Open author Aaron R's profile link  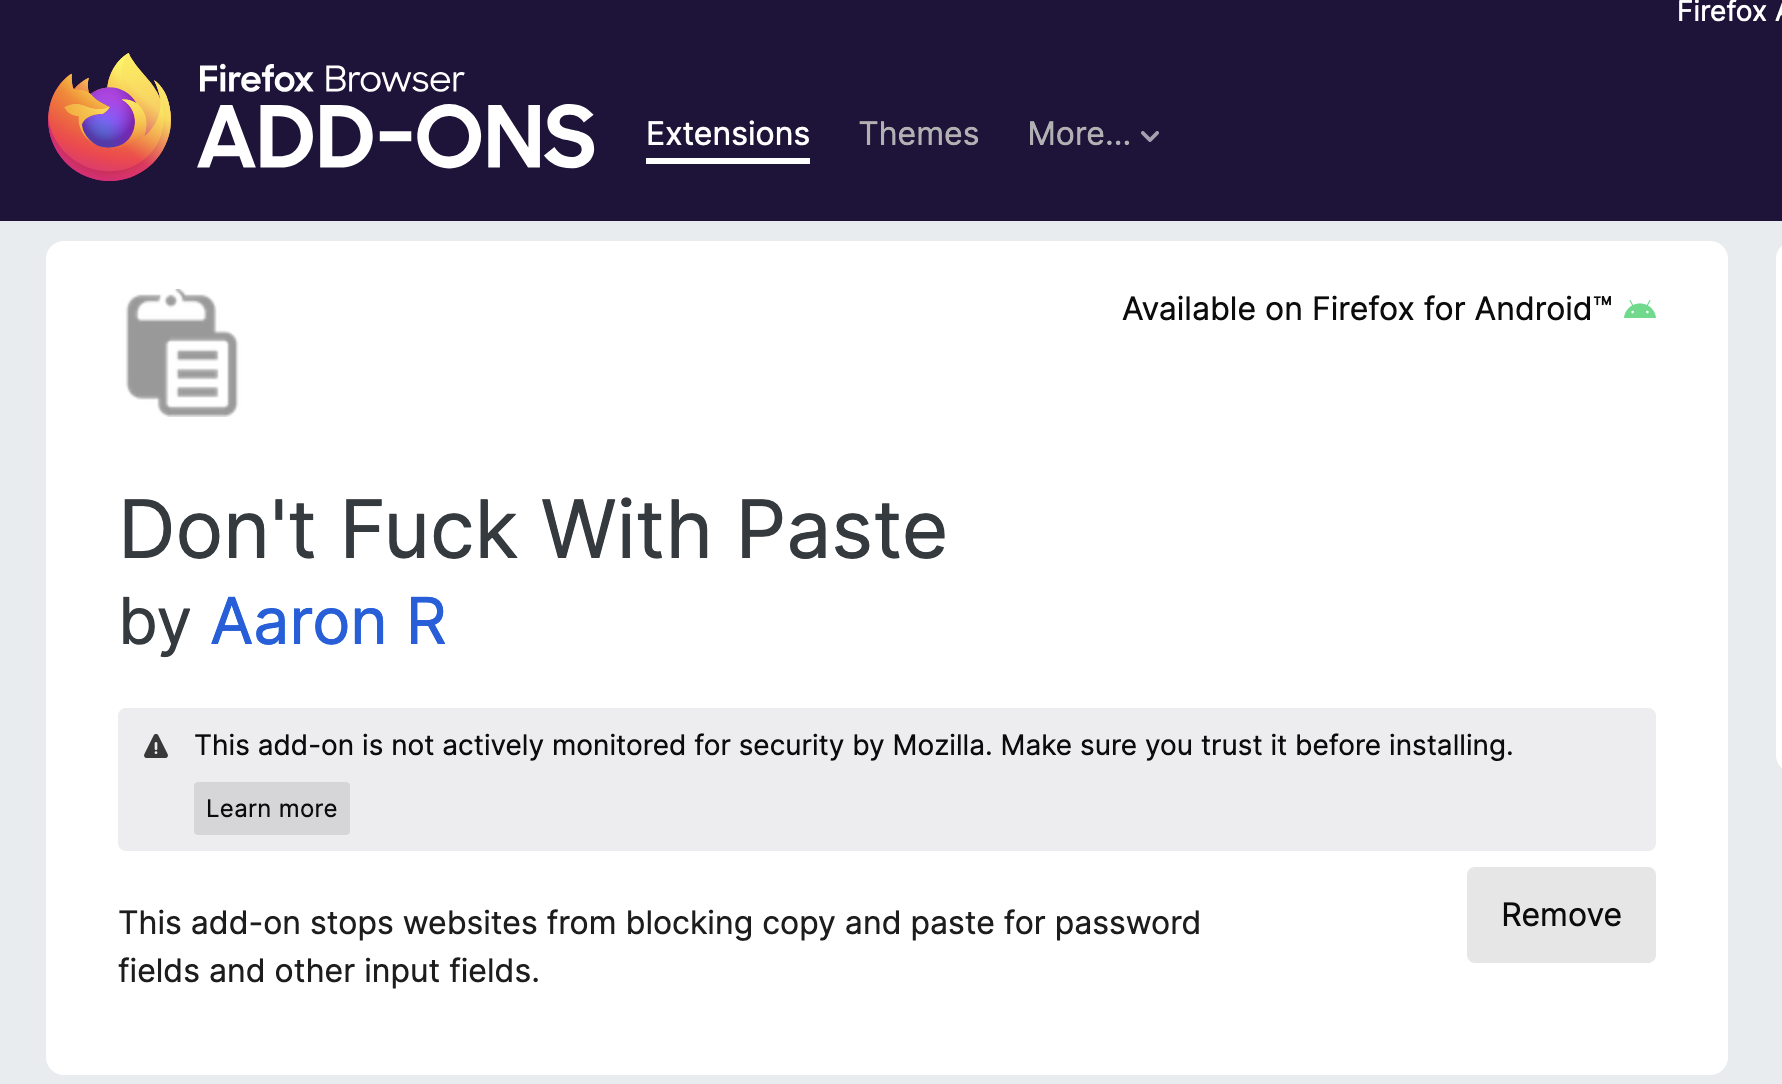[328, 622]
